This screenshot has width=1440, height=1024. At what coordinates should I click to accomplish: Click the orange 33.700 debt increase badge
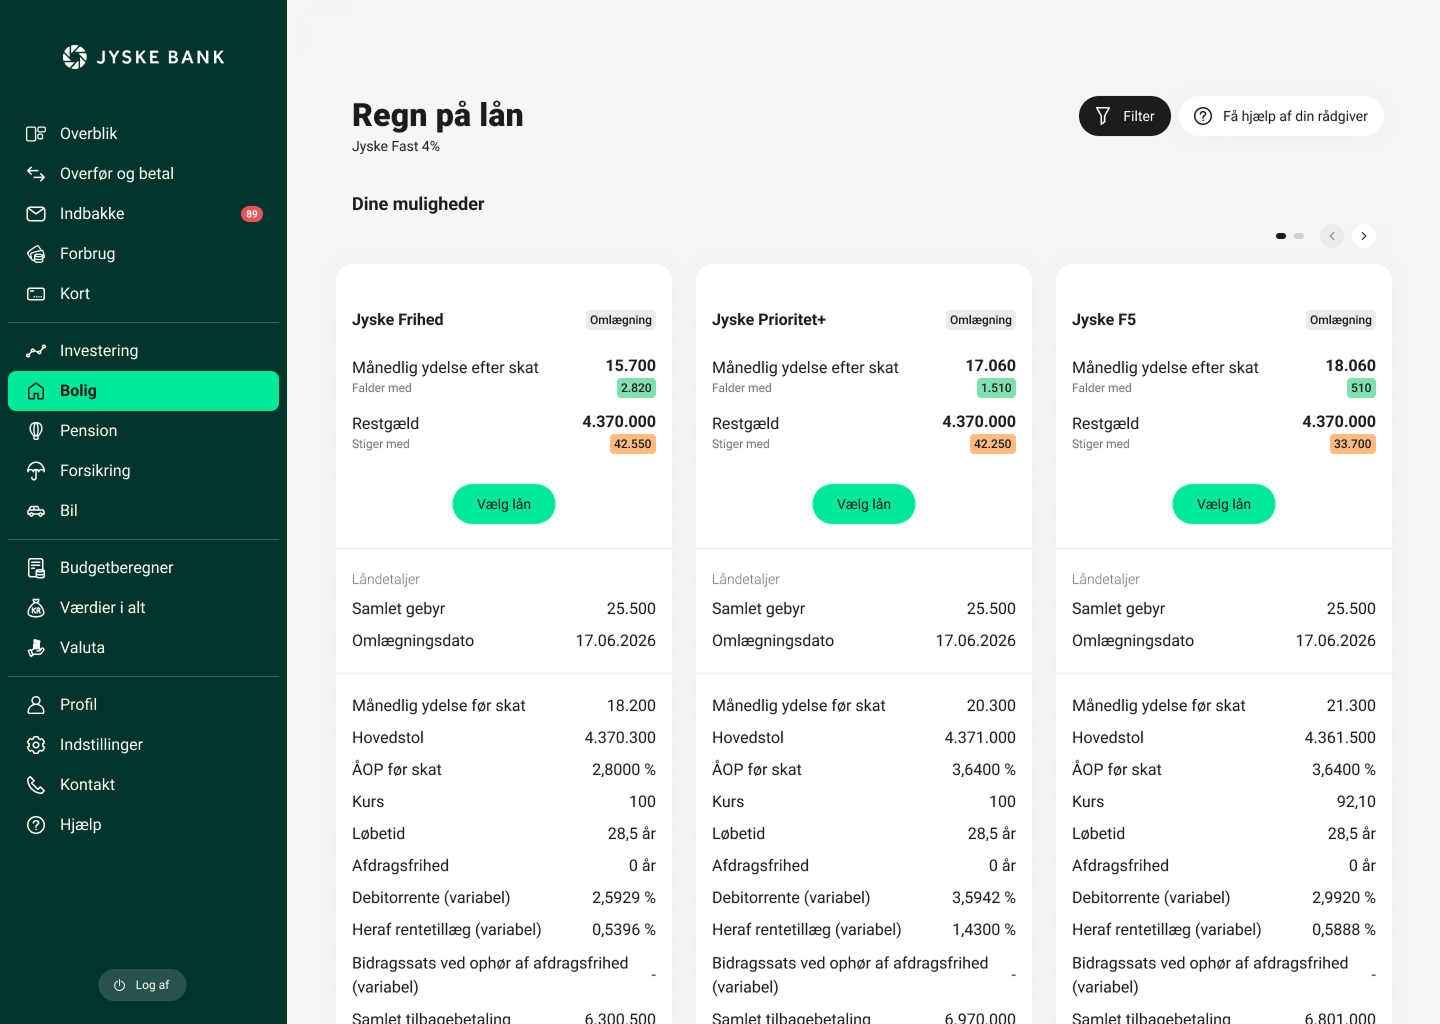coord(1353,444)
